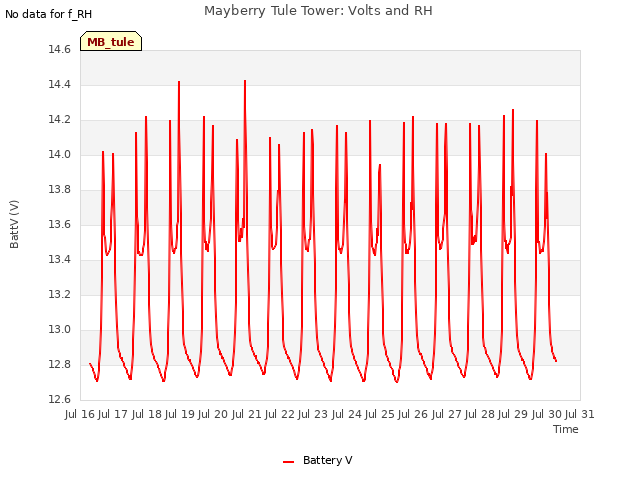Click the Jul 30 x-axis label
Screen dimensions: 640x480
[546, 414]
